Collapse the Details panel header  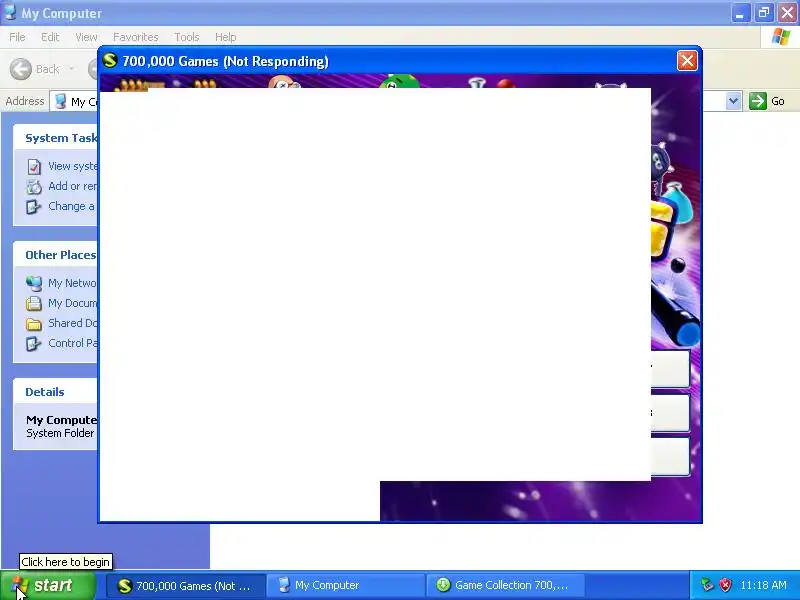55,392
